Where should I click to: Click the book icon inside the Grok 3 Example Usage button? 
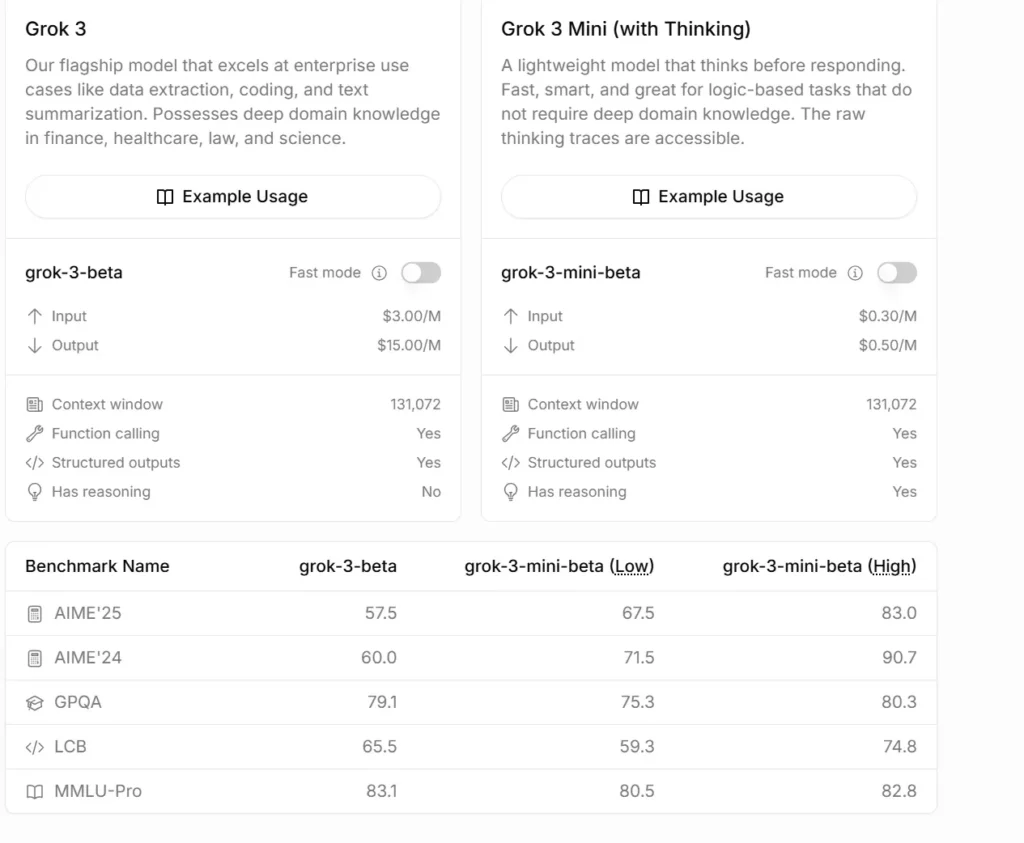pyautogui.click(x=163, y=197)
